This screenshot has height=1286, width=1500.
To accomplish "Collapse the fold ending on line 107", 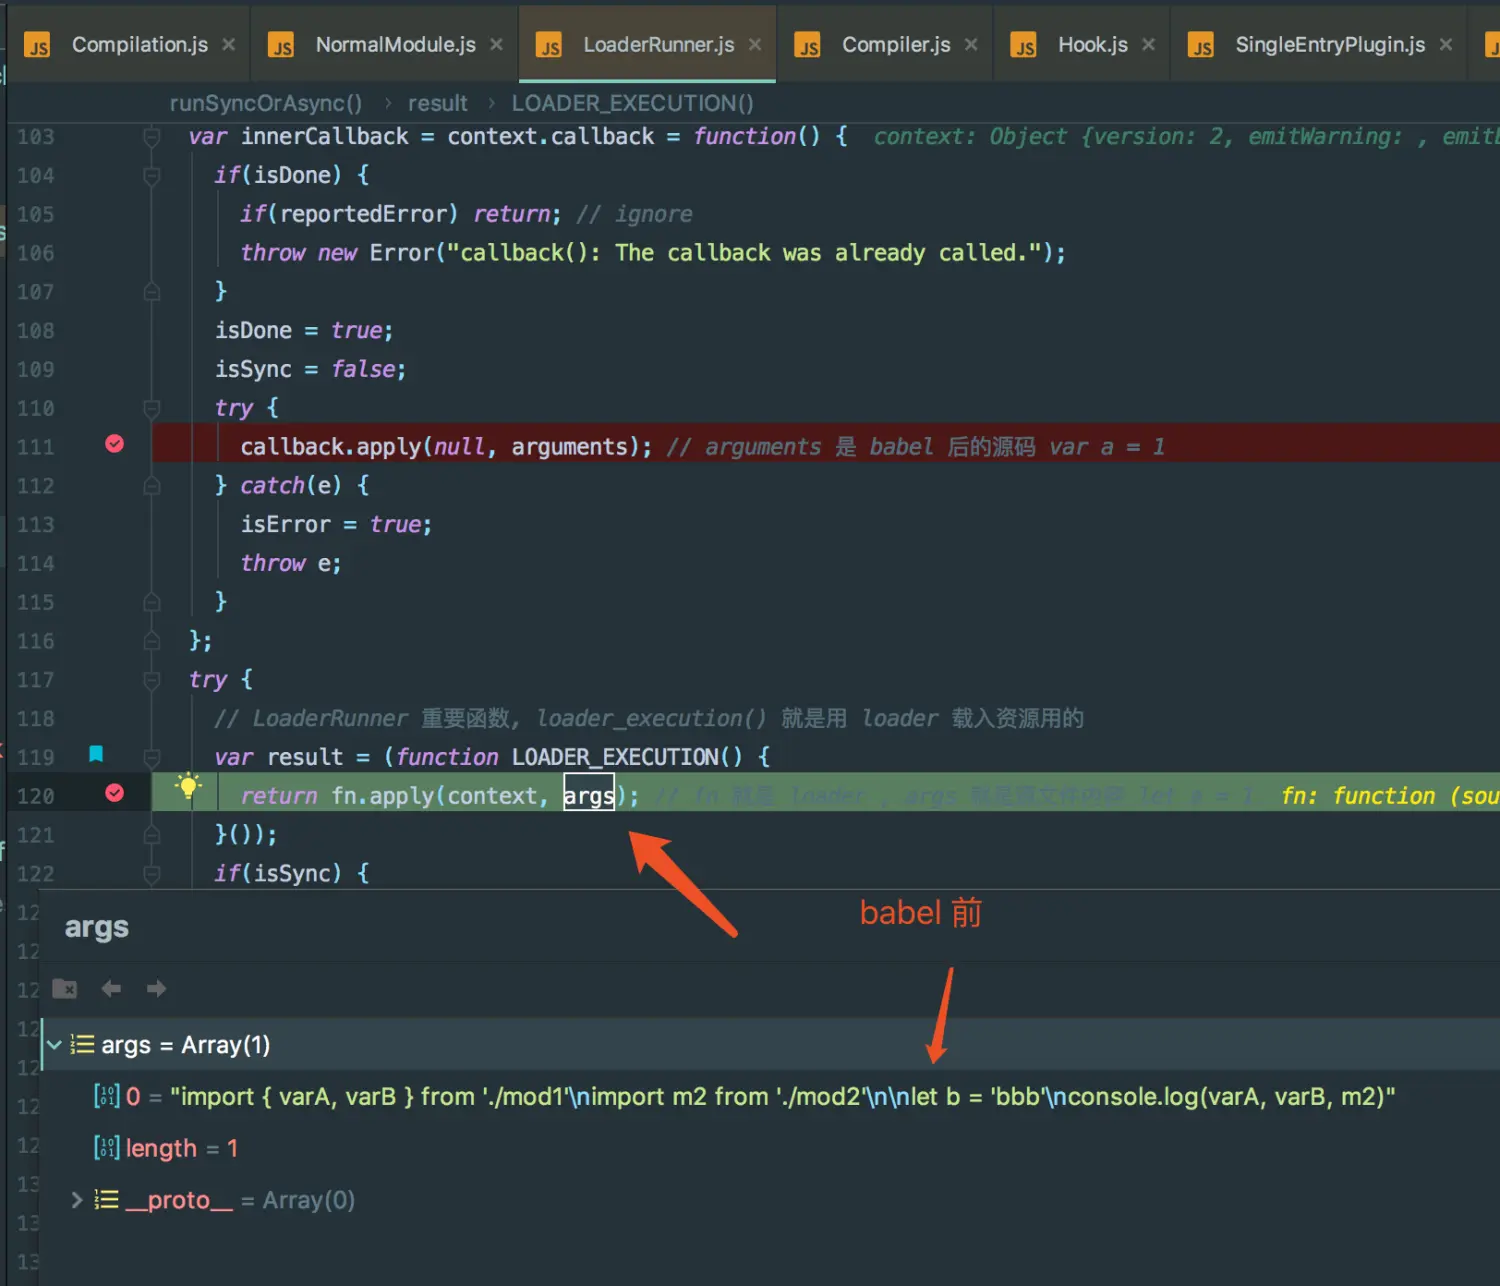I will (x=152, y=292).
